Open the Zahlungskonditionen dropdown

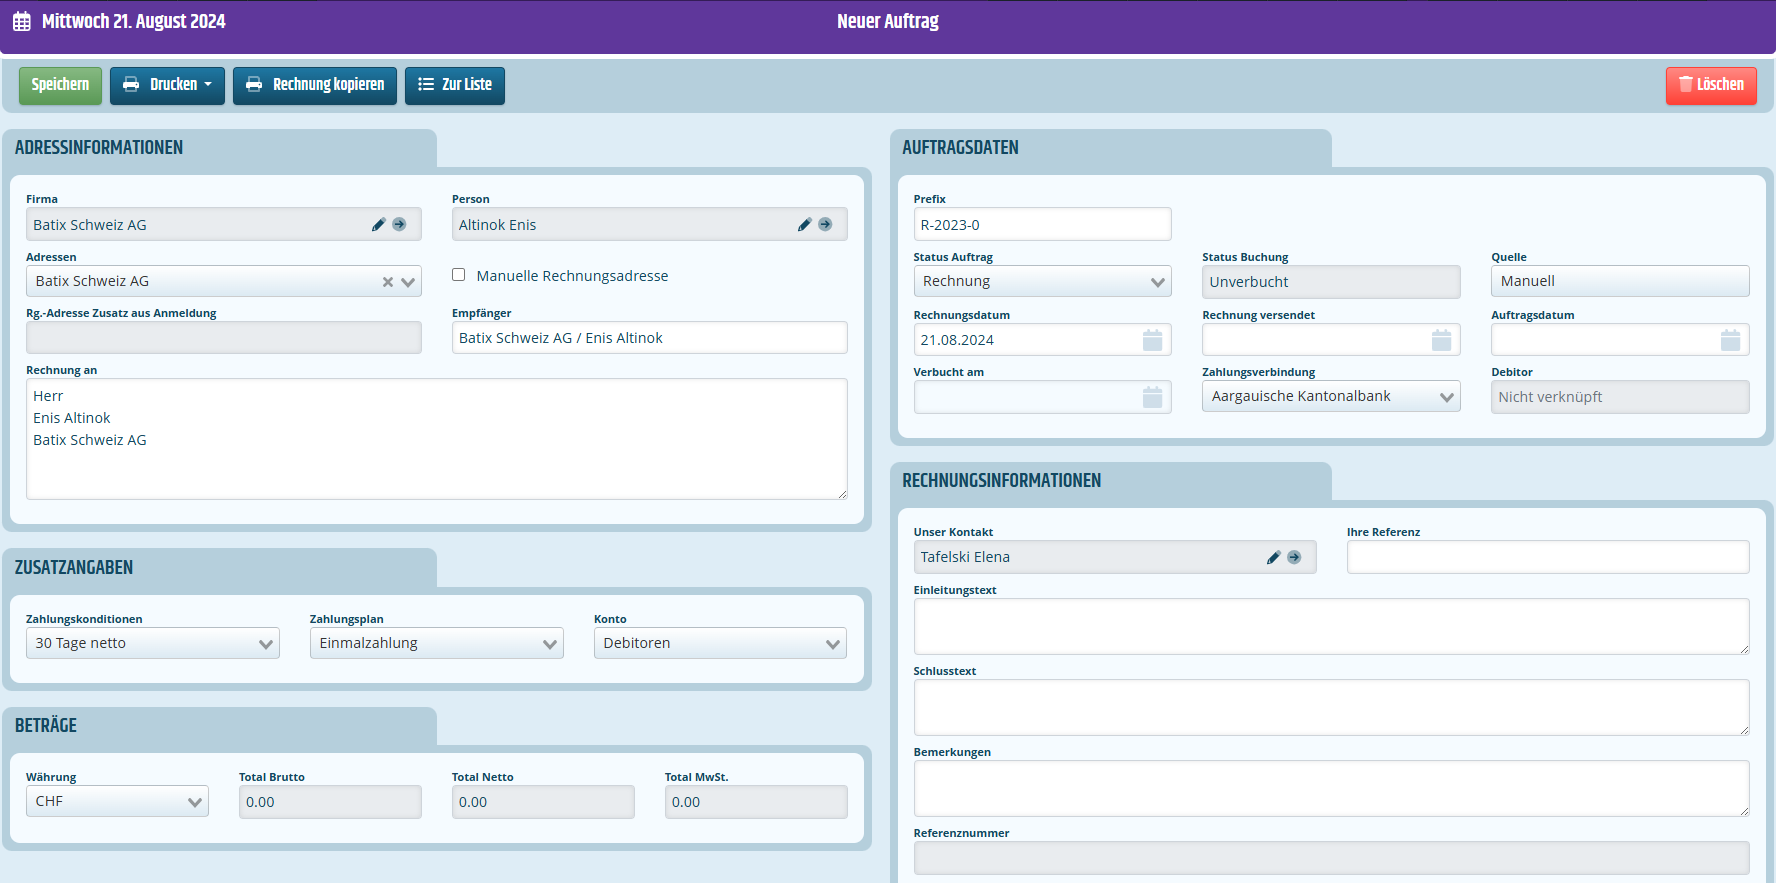pos(153,643)
